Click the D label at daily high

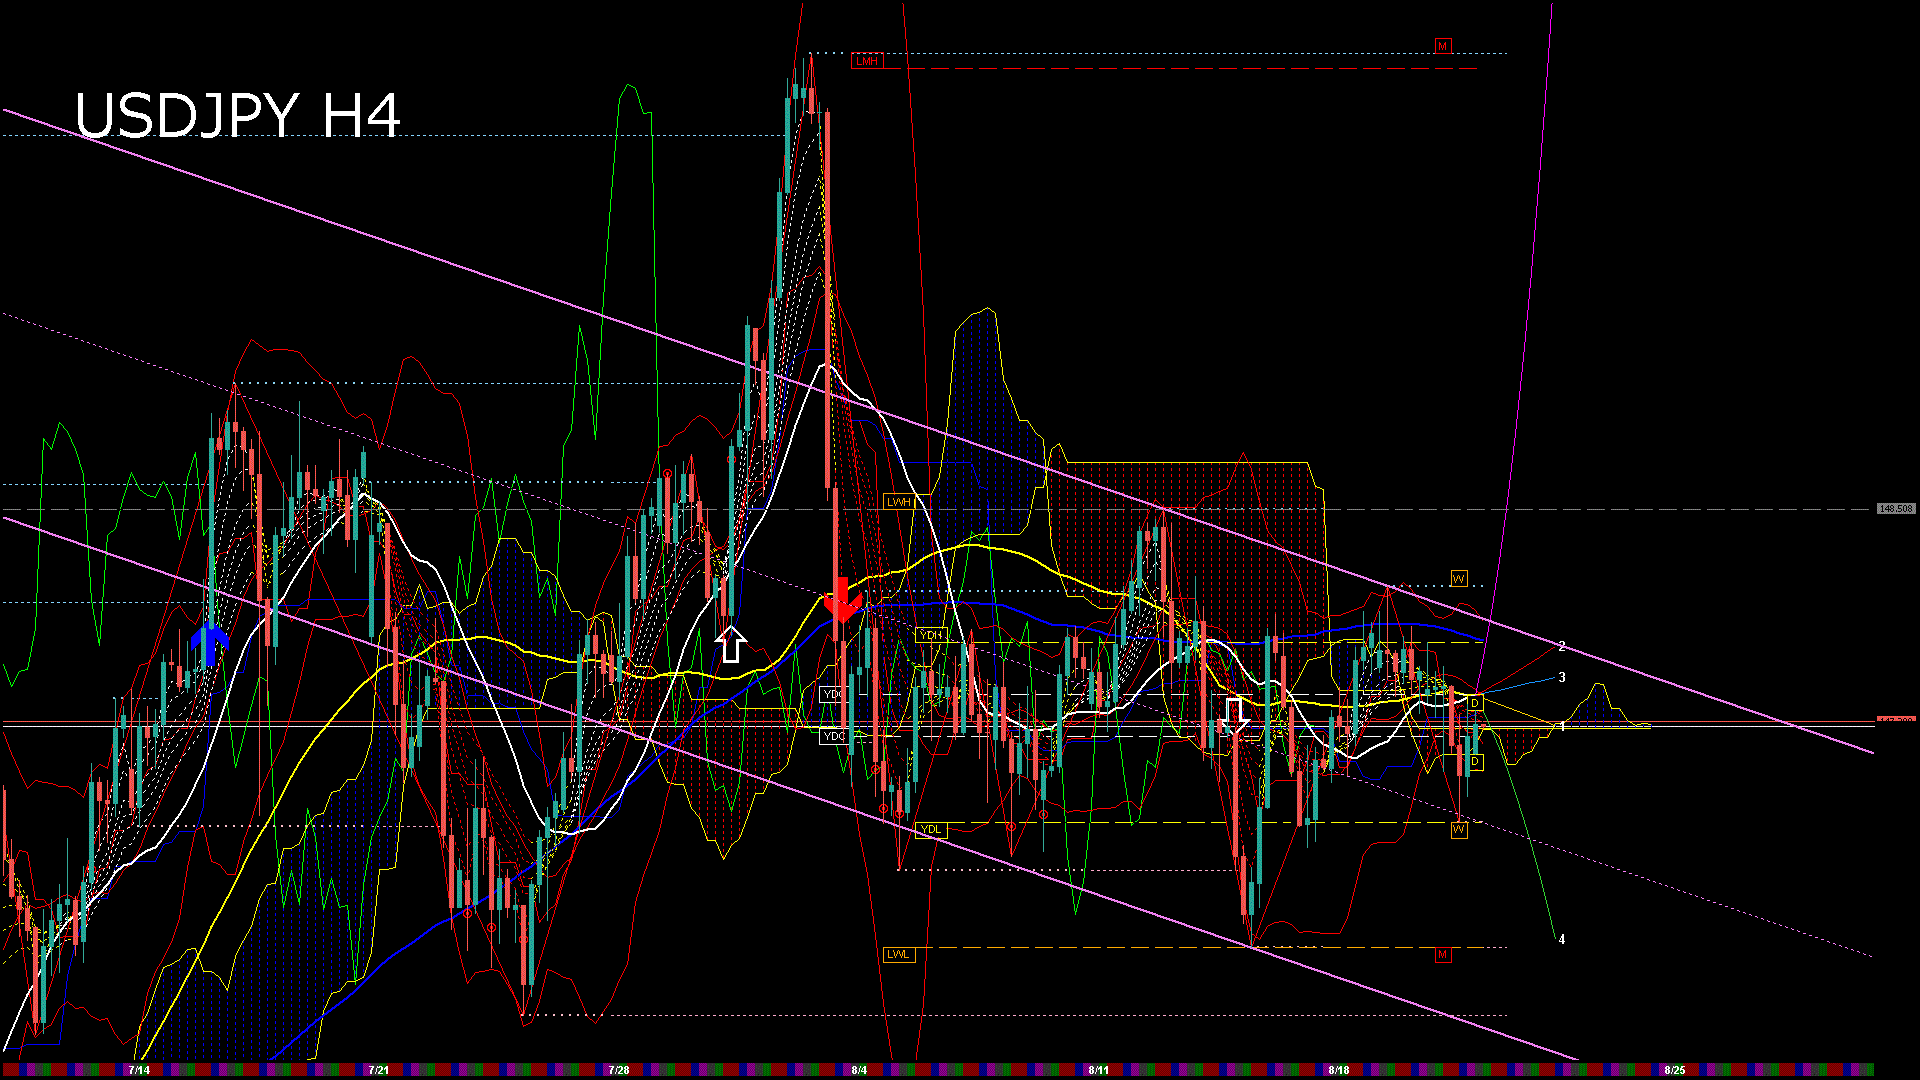click(x=1475, y=704)
